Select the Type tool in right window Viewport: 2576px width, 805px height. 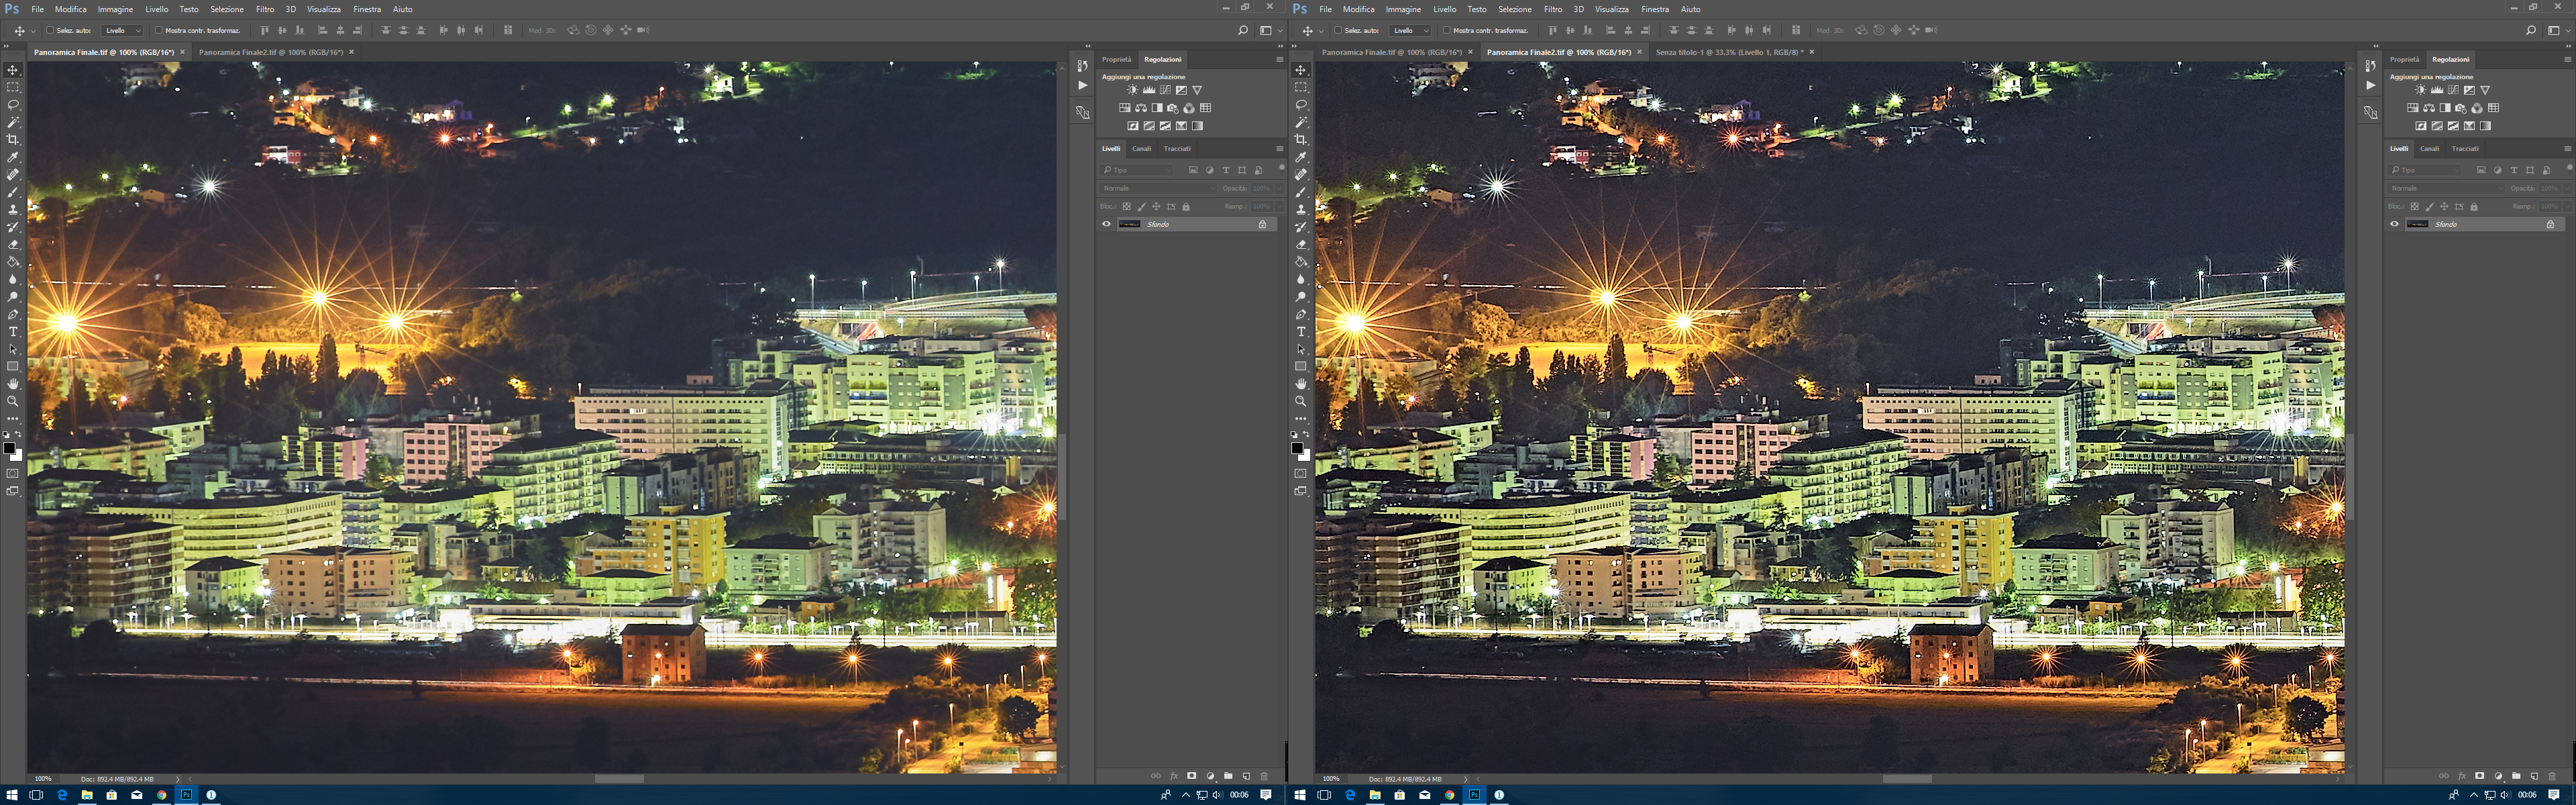(1301, 332)
